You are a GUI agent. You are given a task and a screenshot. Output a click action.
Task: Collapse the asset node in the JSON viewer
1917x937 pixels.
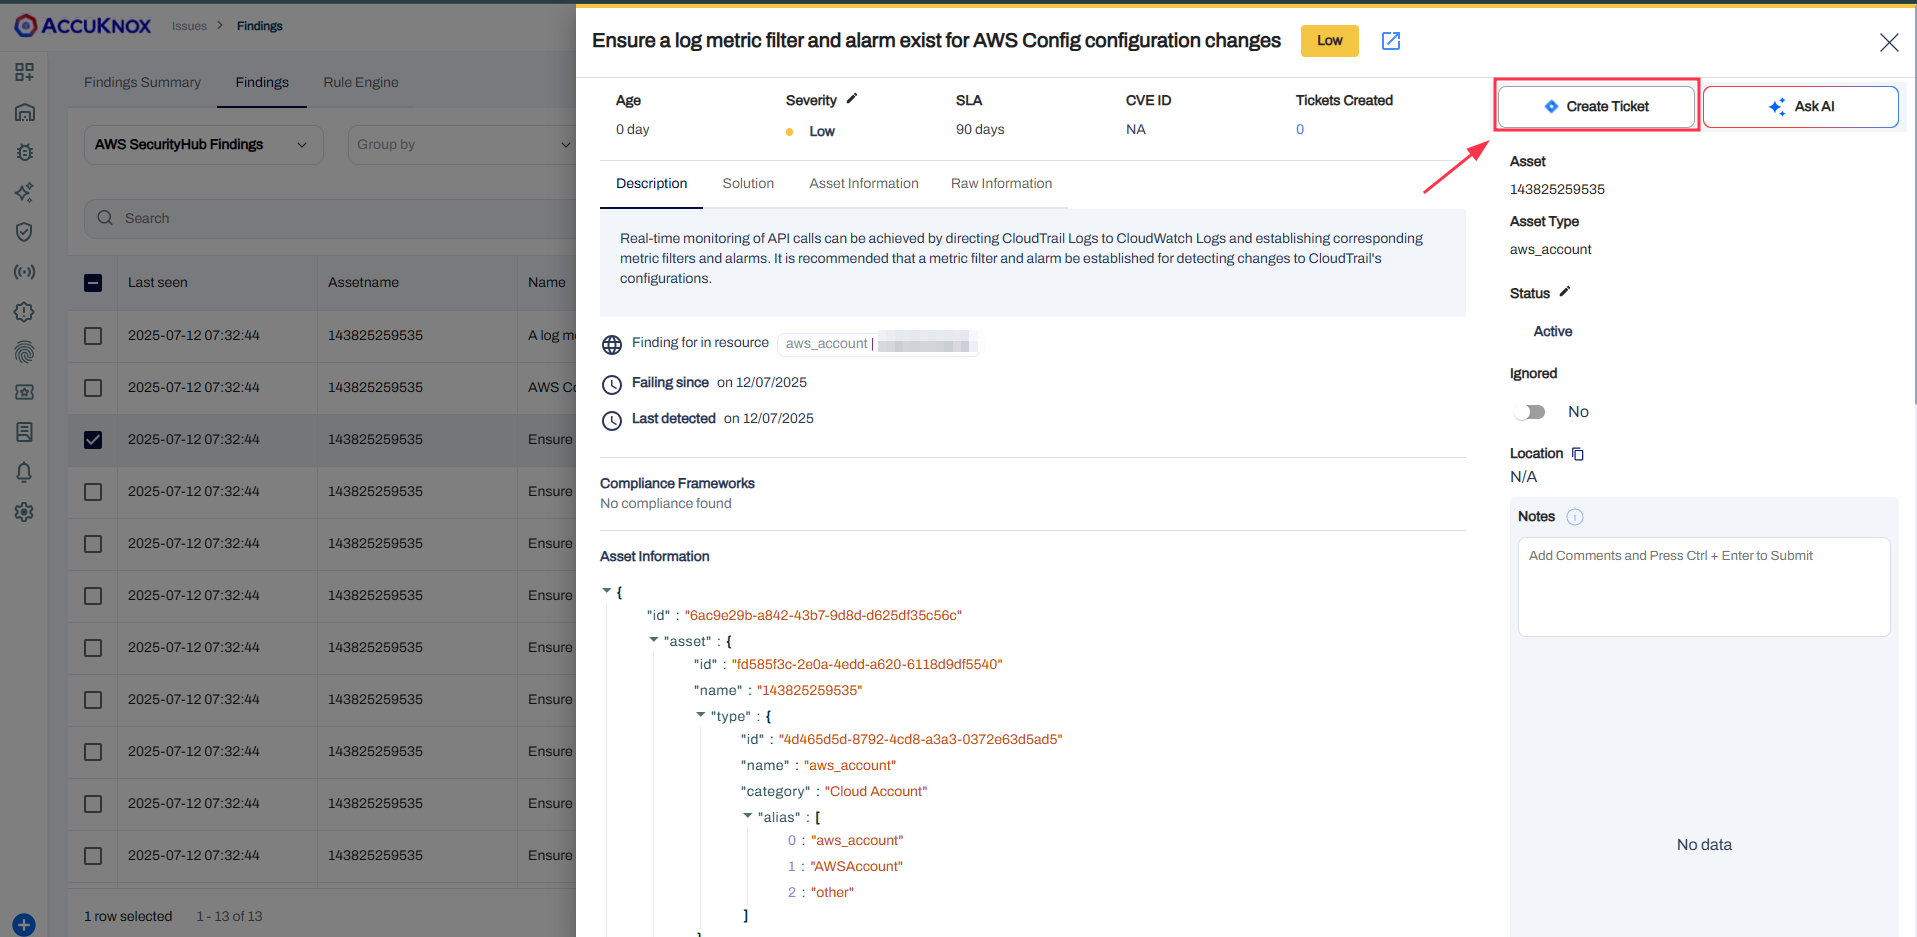click(652, 640)
